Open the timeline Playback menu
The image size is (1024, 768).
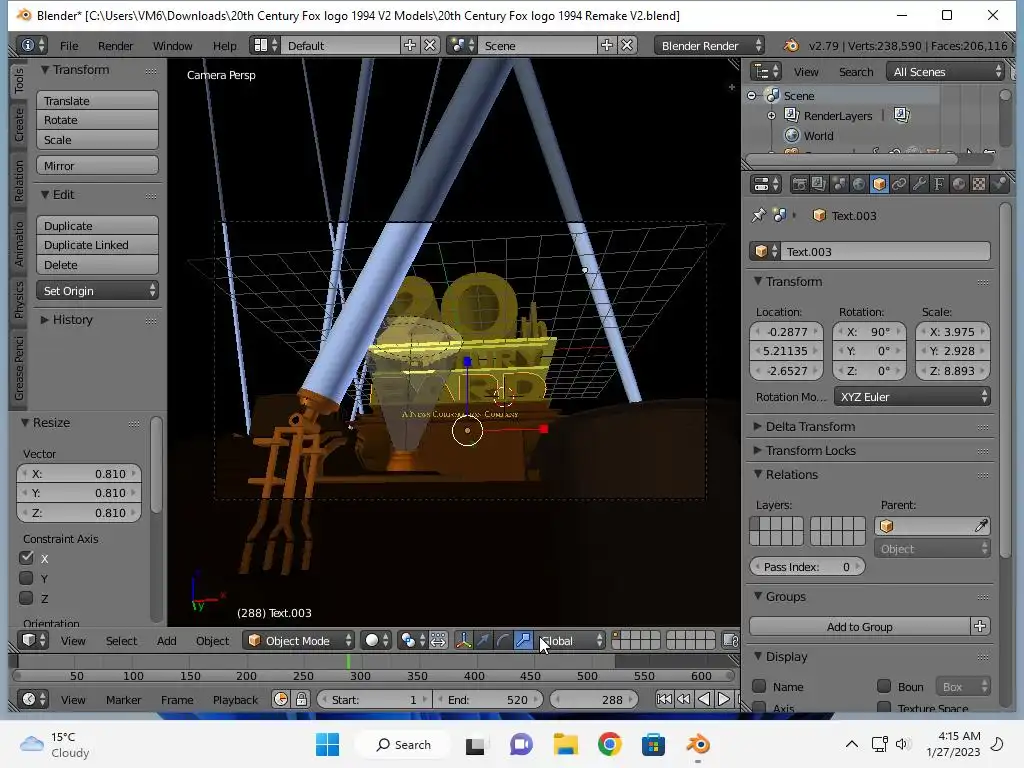(235, 699)
